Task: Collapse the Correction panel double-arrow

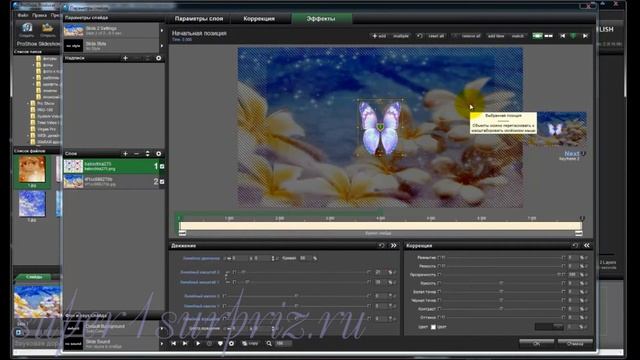Action: (x=587, y=246)
